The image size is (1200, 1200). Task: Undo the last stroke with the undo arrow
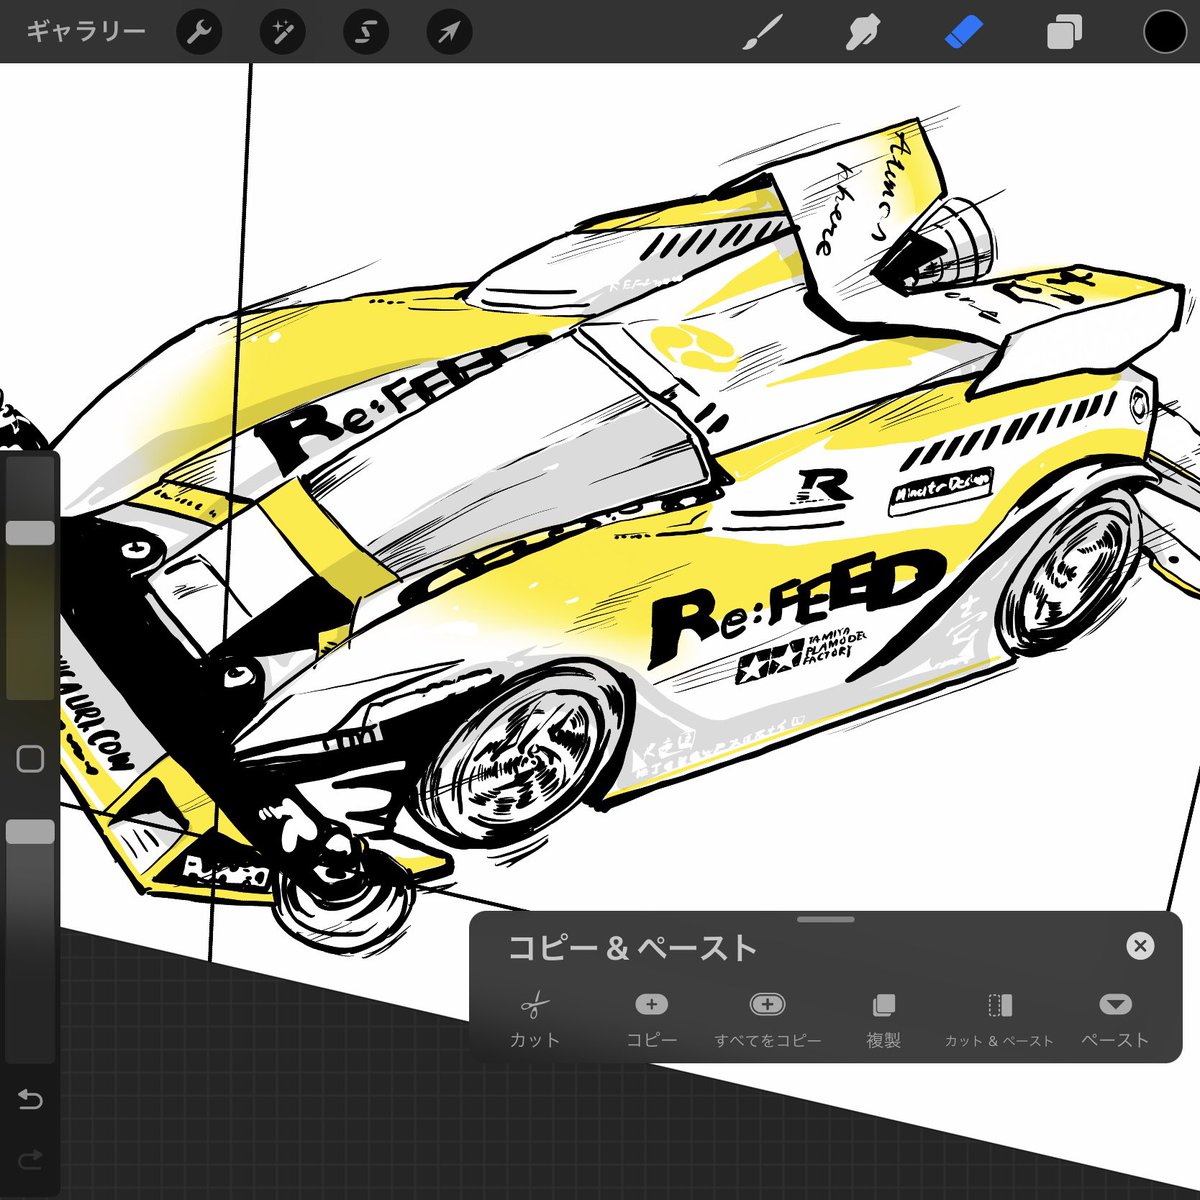30,1100
